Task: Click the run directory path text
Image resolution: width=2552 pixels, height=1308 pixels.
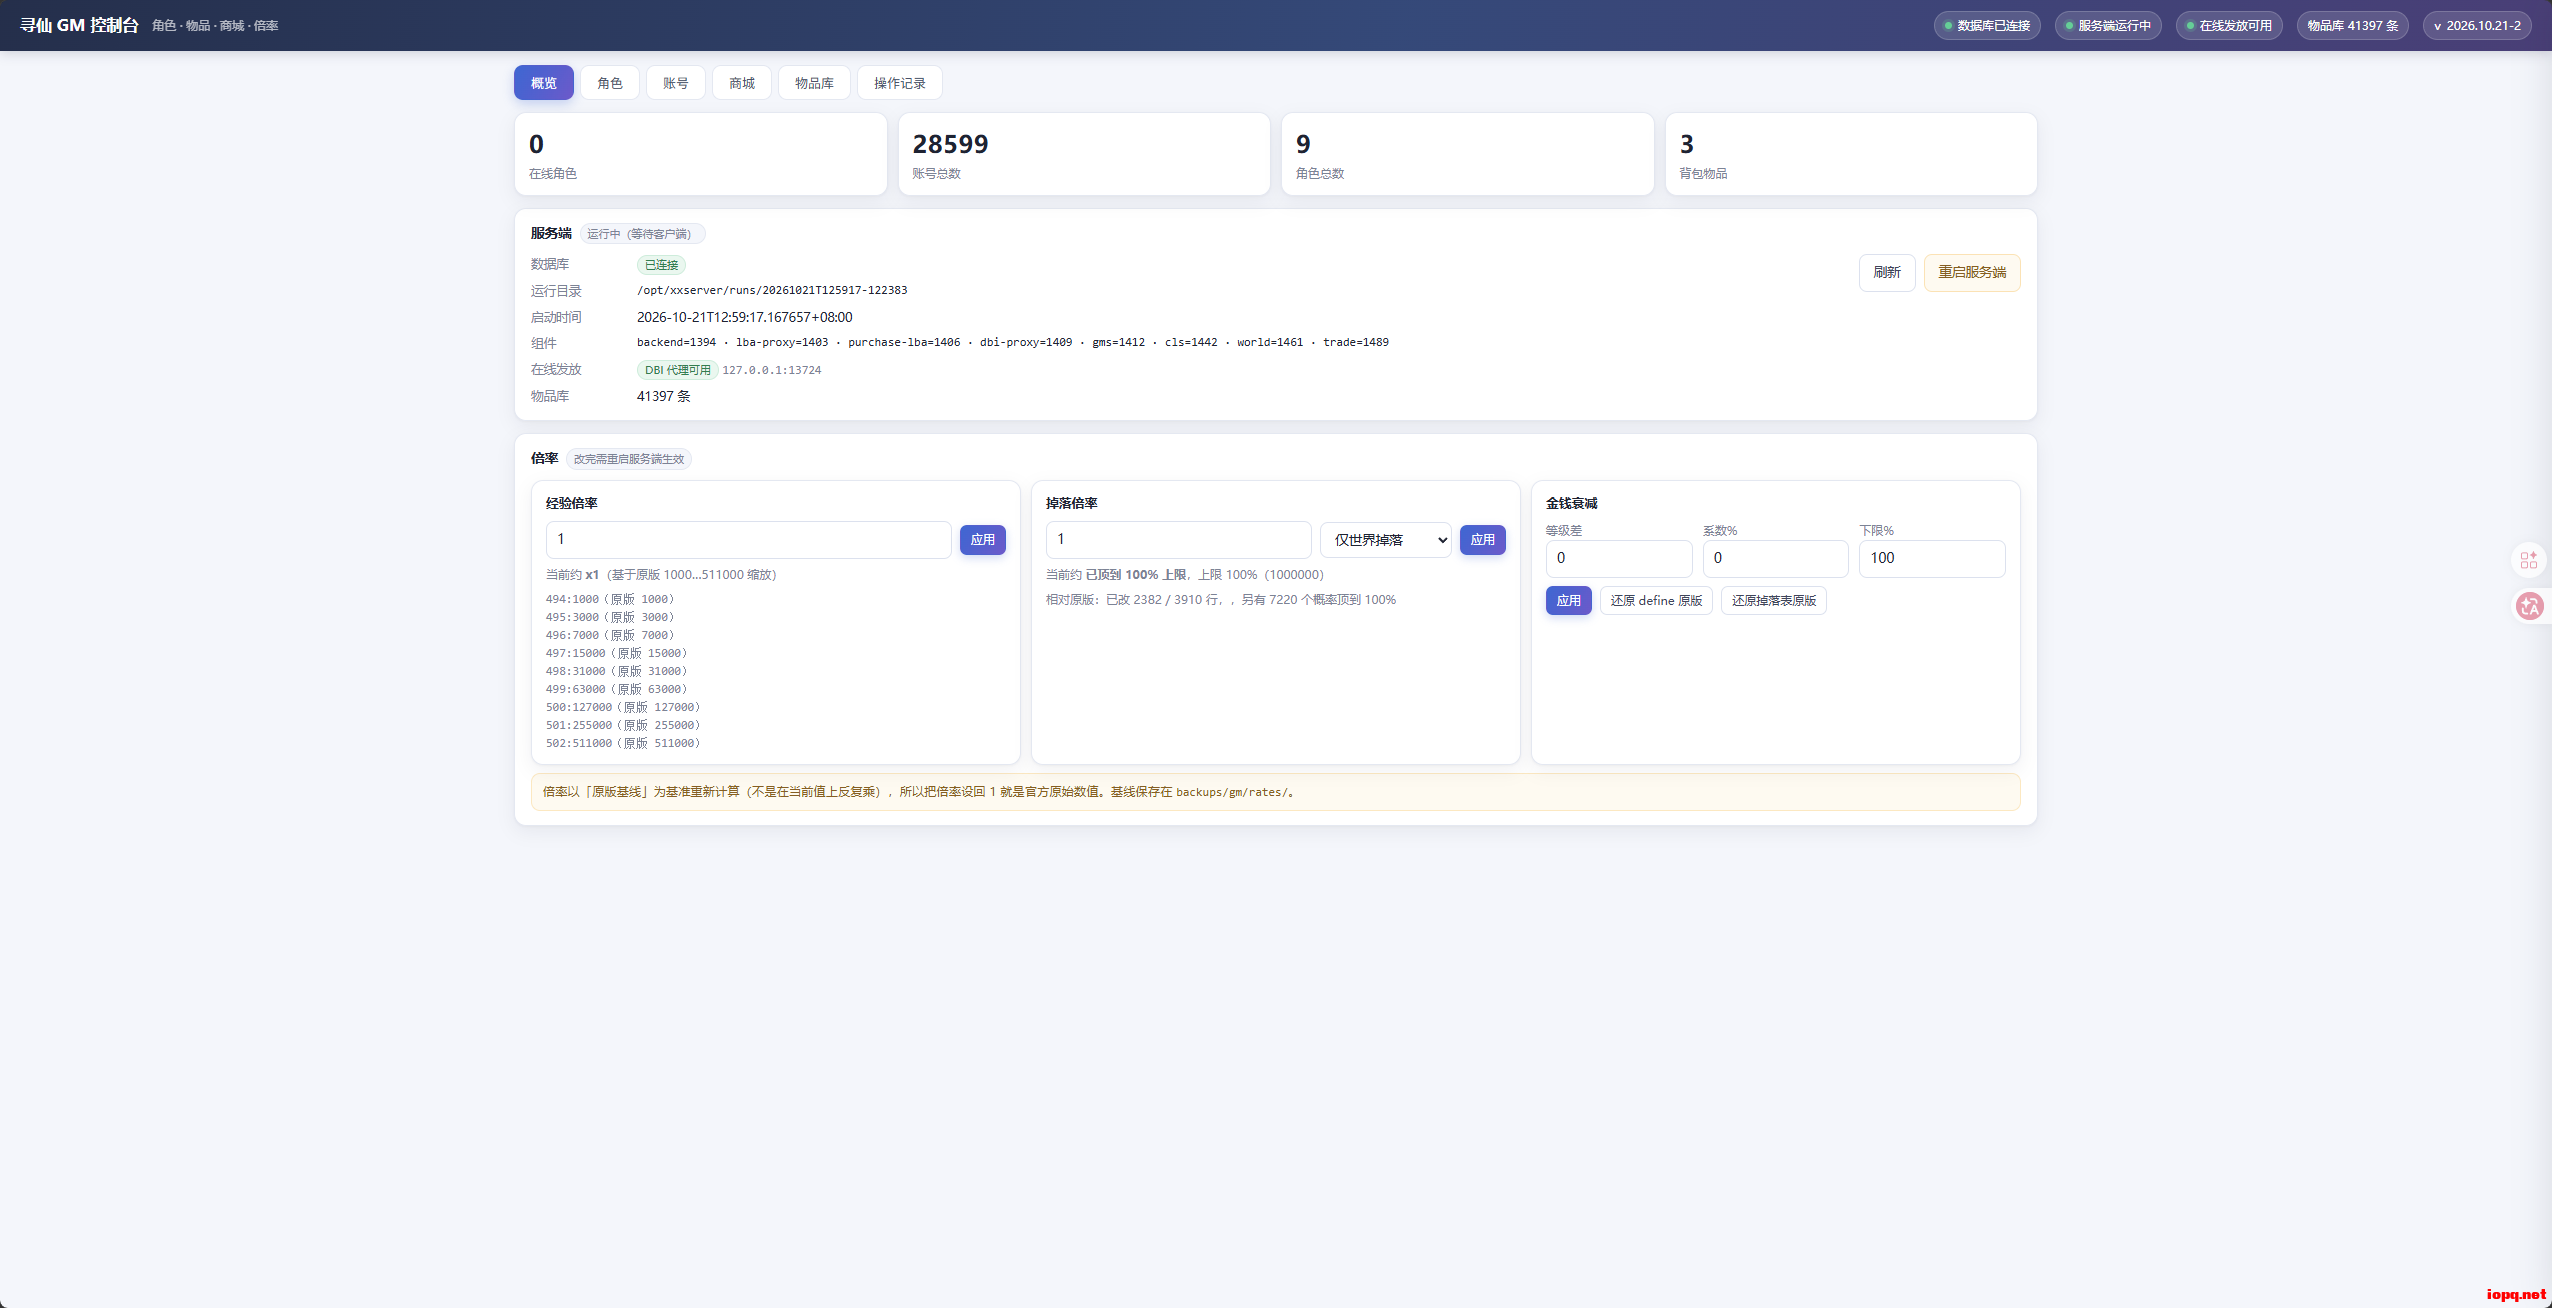Action: click(772, 290)
